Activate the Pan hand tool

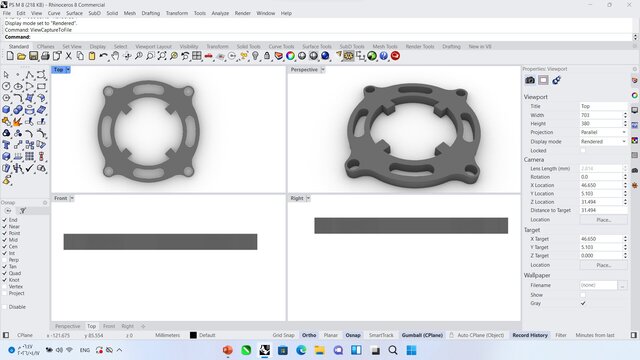(x=115, y=56)
